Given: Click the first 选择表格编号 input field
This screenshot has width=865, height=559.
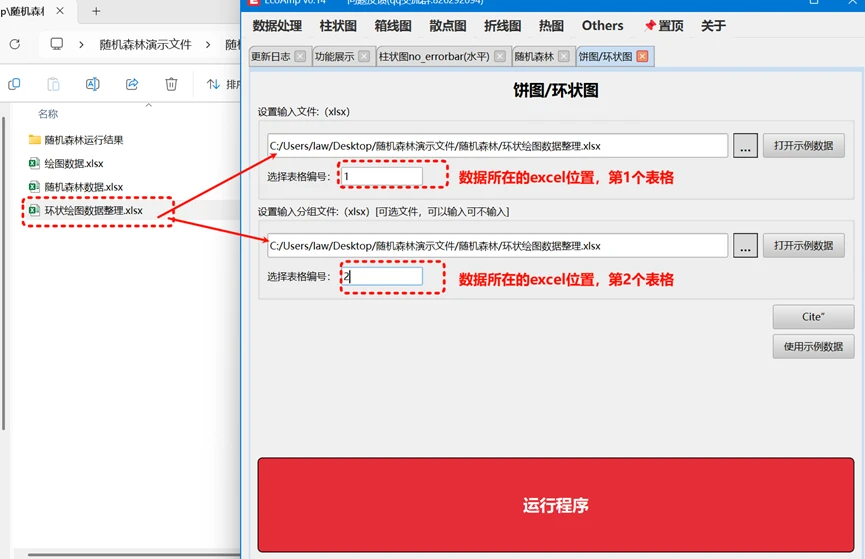Looking at the screenshot, I should point(381,177).
